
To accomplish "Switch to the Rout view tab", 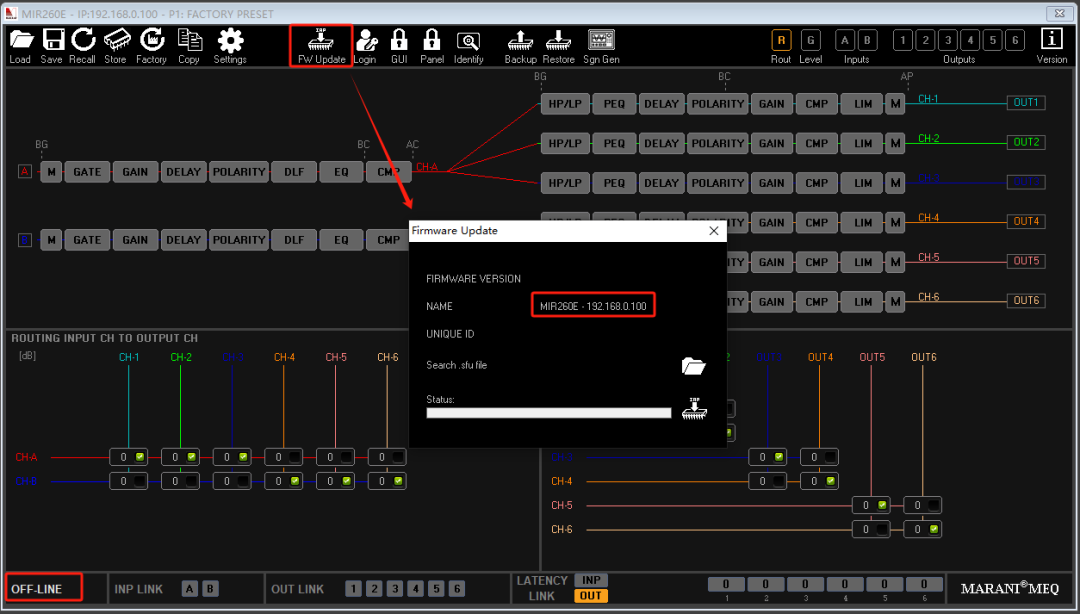I will click(781, 40).
